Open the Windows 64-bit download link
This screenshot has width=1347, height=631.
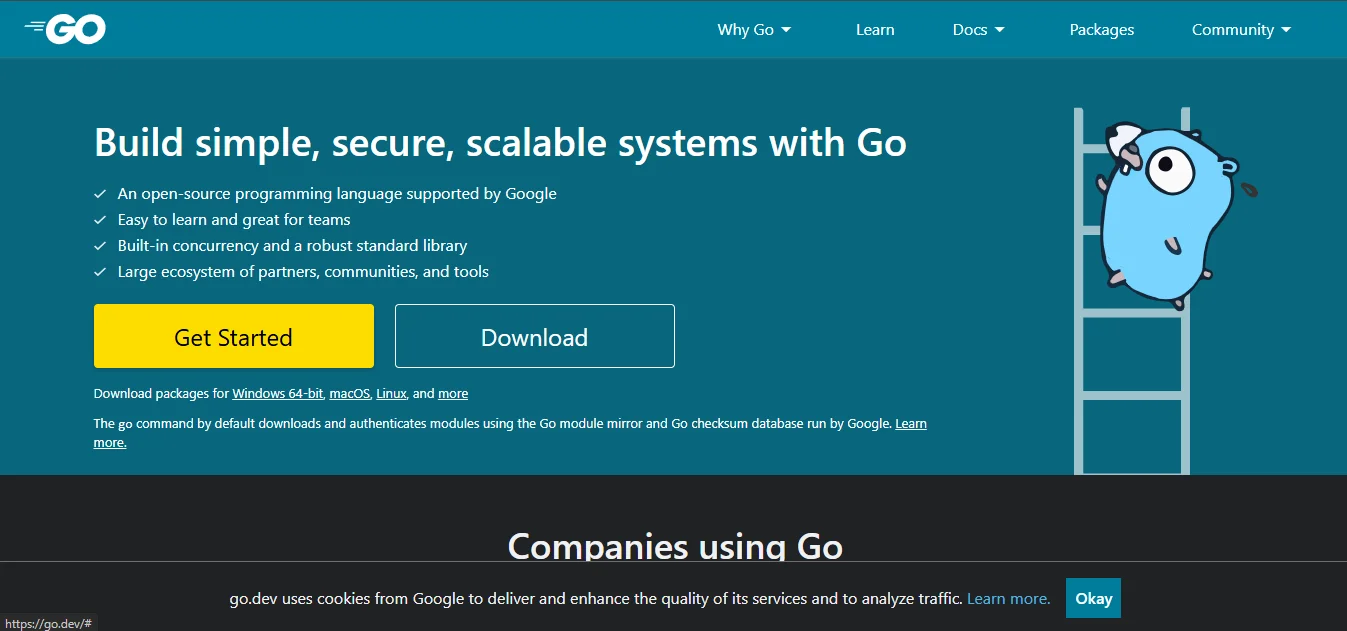pos(277,393)
